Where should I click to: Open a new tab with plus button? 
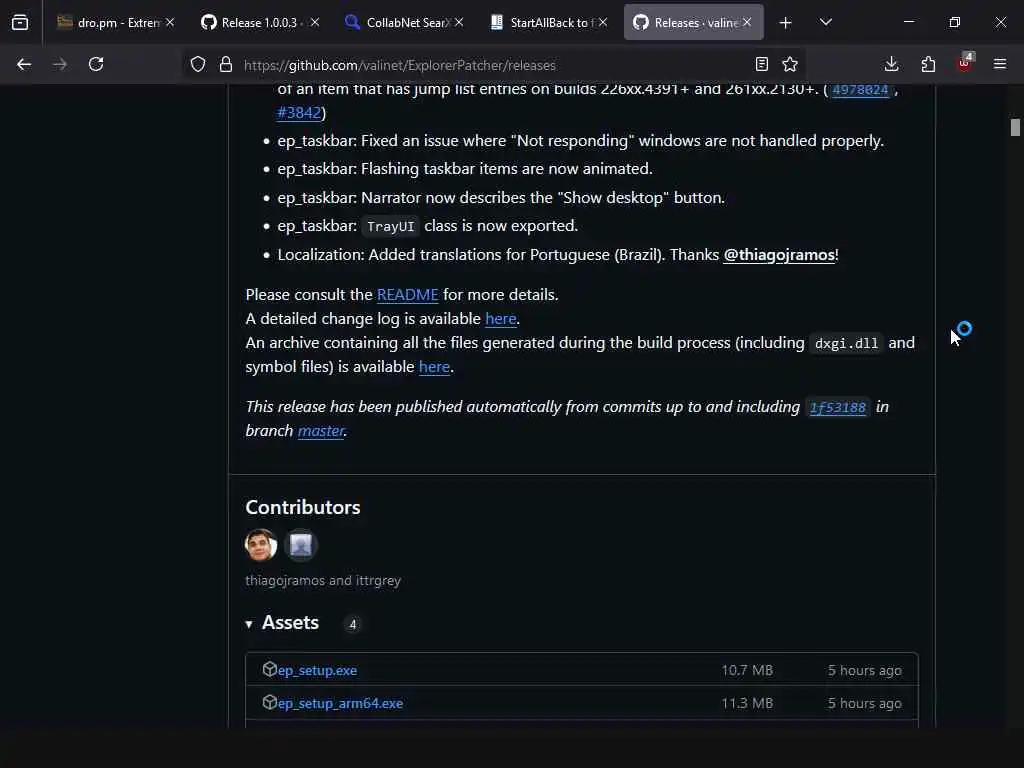click(x=786, y=23)
